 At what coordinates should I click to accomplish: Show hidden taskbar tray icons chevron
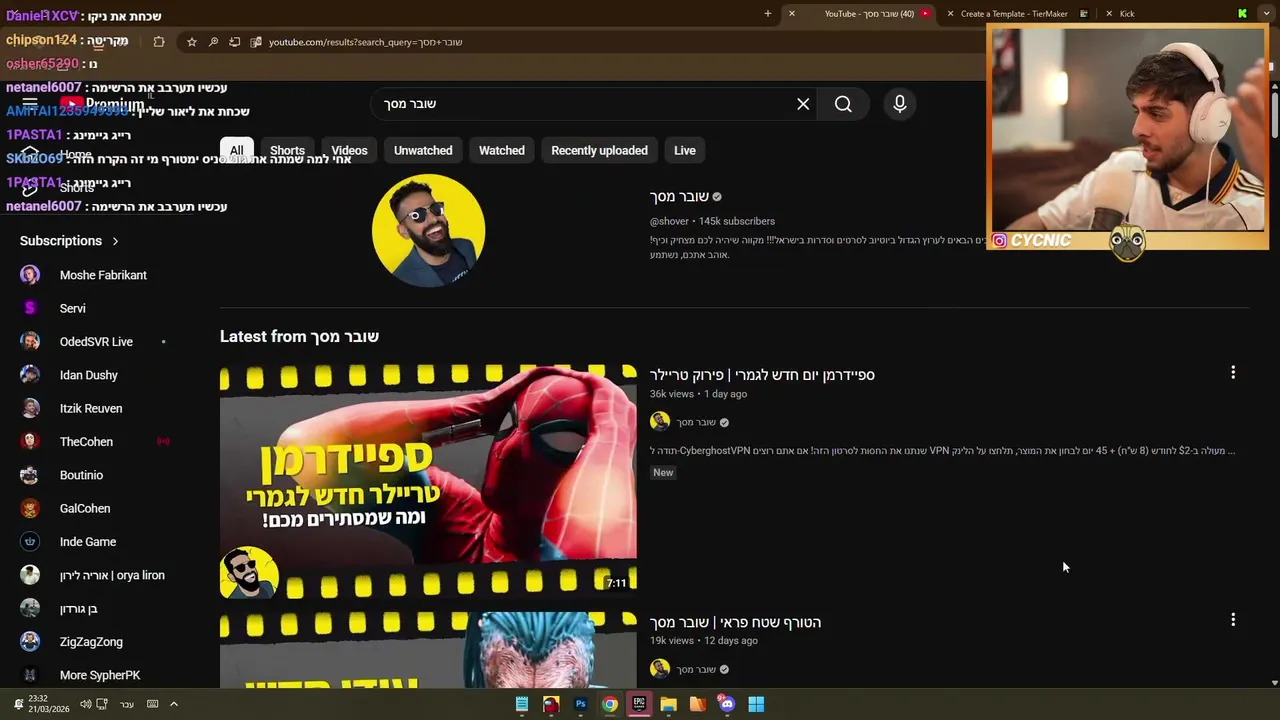tap(173, 704)
